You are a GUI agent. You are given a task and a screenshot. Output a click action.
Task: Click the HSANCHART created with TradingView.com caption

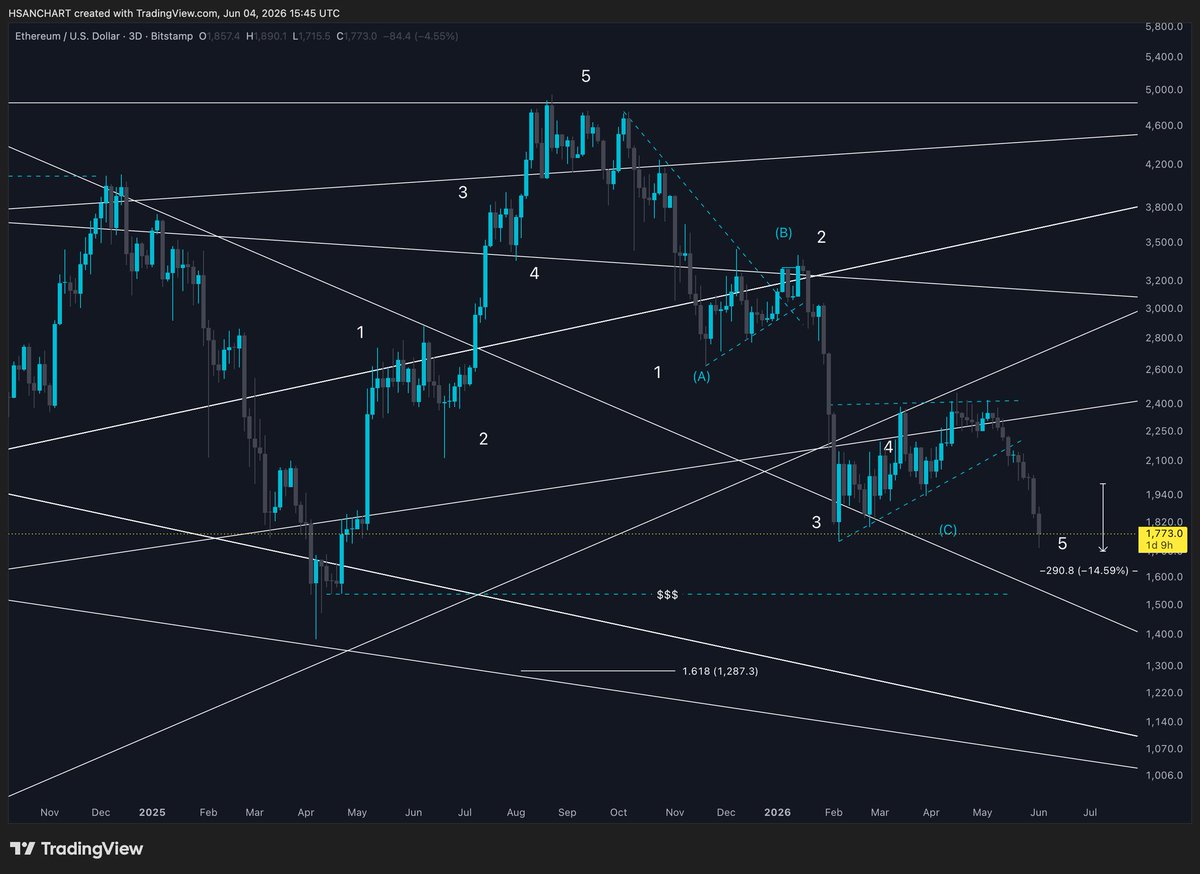coord(173,13)
